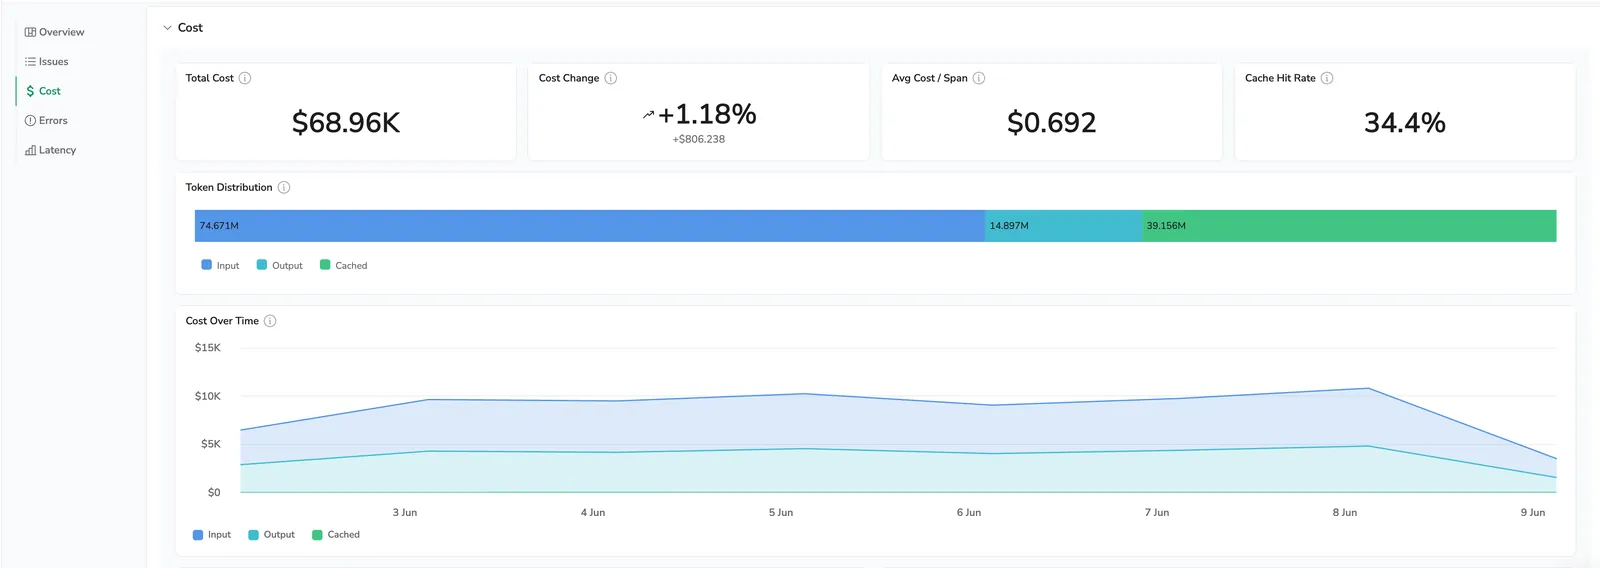Click the Latency bar chart icon
This screenshot has width=1600, height=568.
30,150
